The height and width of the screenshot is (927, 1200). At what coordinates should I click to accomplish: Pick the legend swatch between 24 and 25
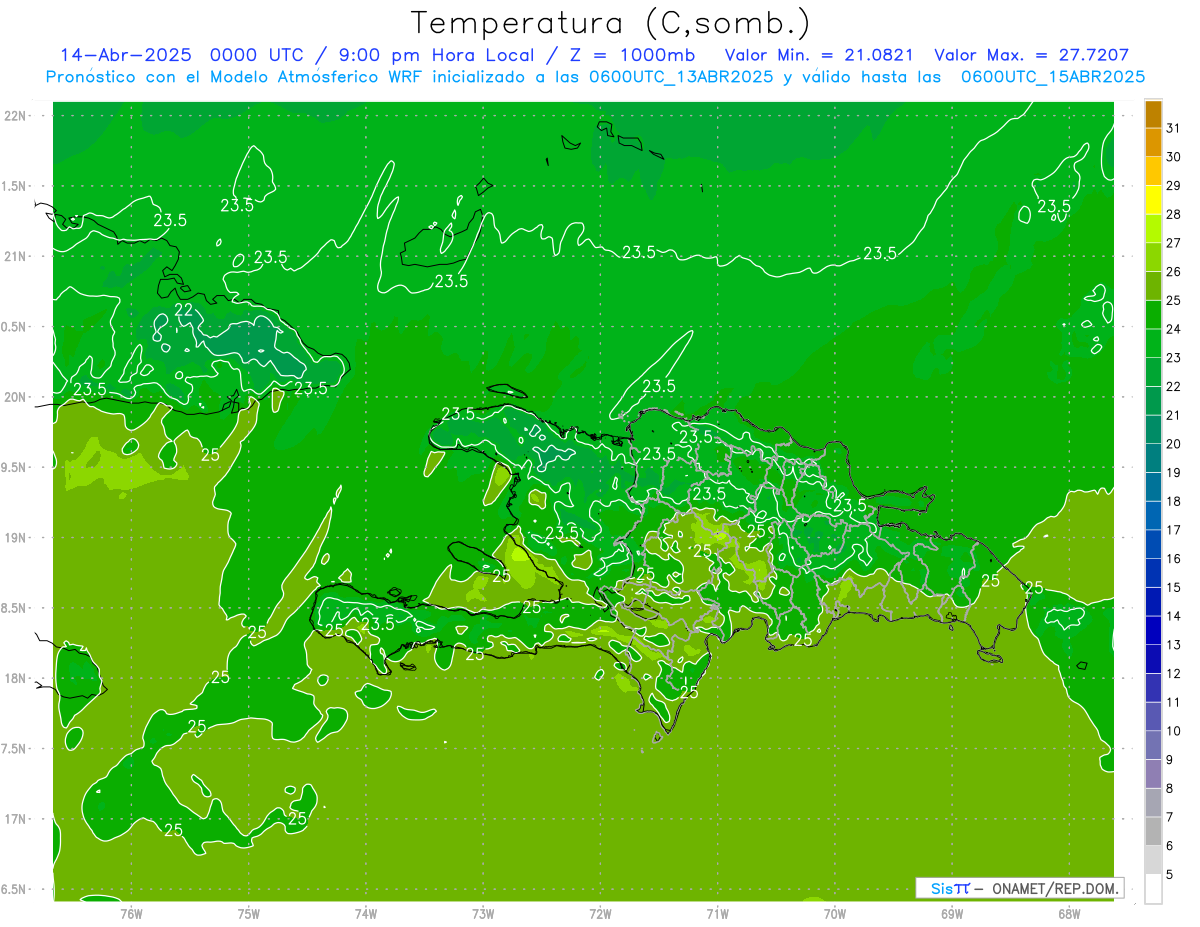[1153, 315]
